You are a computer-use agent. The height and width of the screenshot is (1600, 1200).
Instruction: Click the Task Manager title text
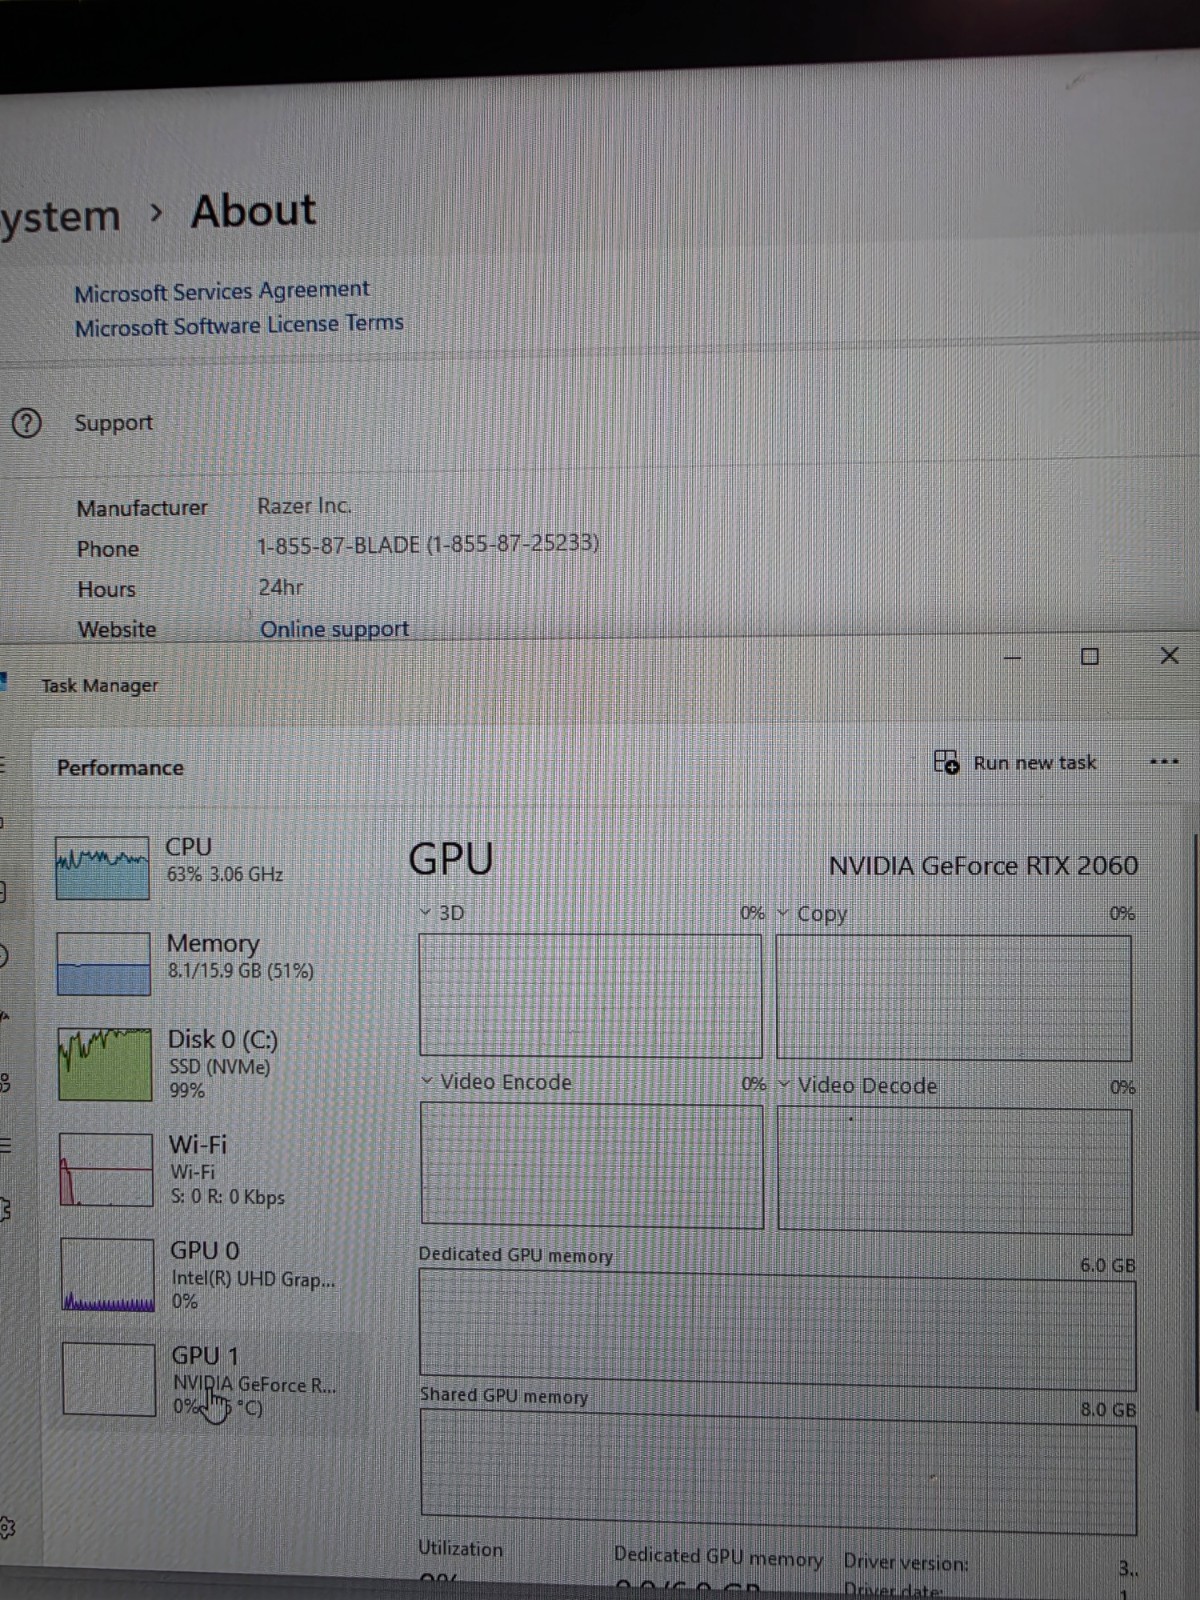click(x=99, y=686)
